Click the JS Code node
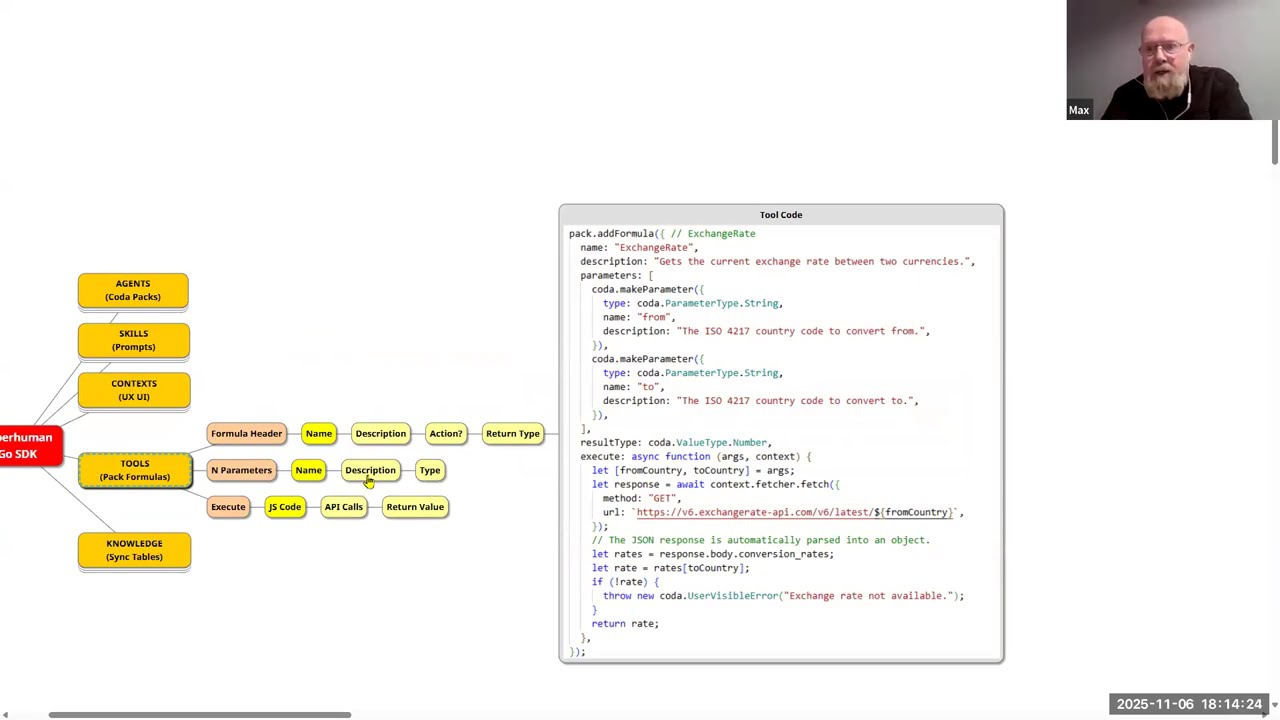 (285, 507)
